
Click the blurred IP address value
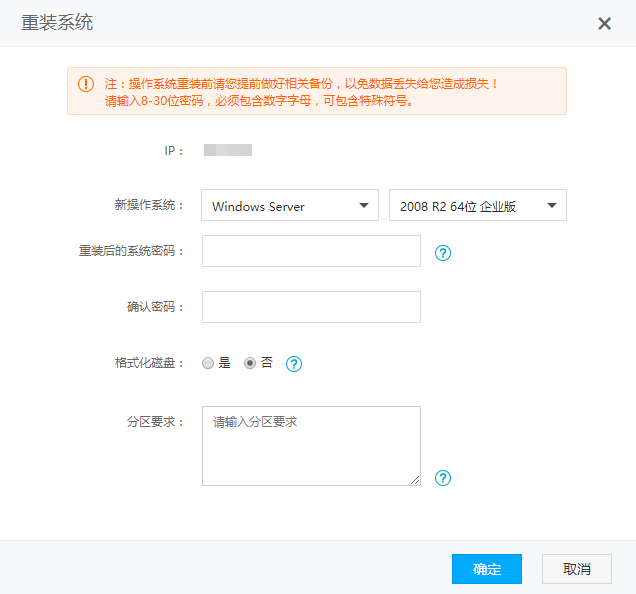tap(228, 150)
